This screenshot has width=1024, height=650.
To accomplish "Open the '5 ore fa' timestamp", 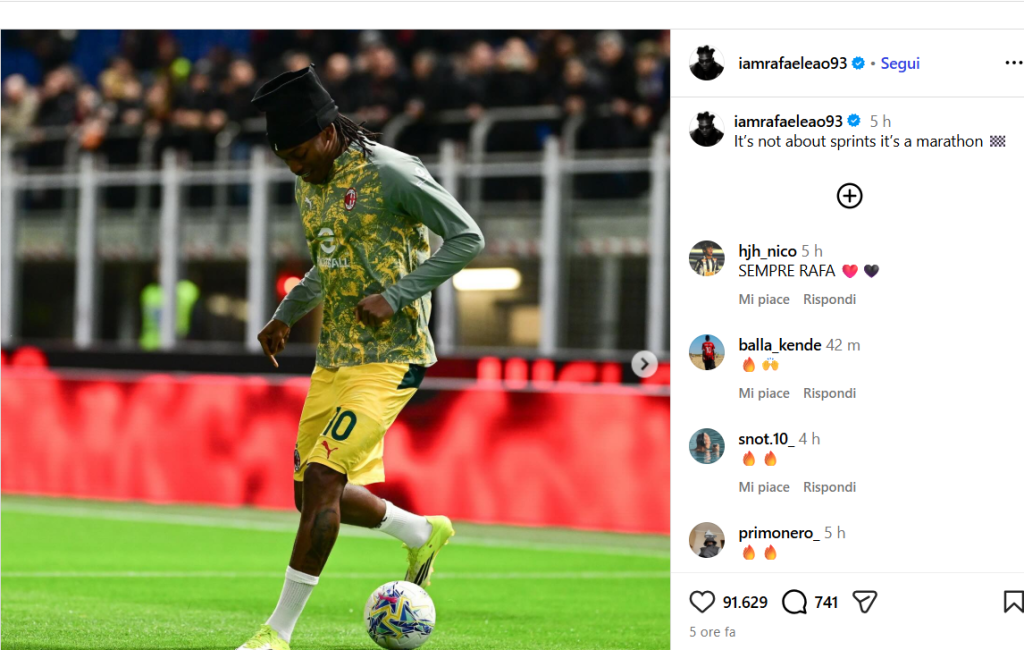I will coord(712,632).
